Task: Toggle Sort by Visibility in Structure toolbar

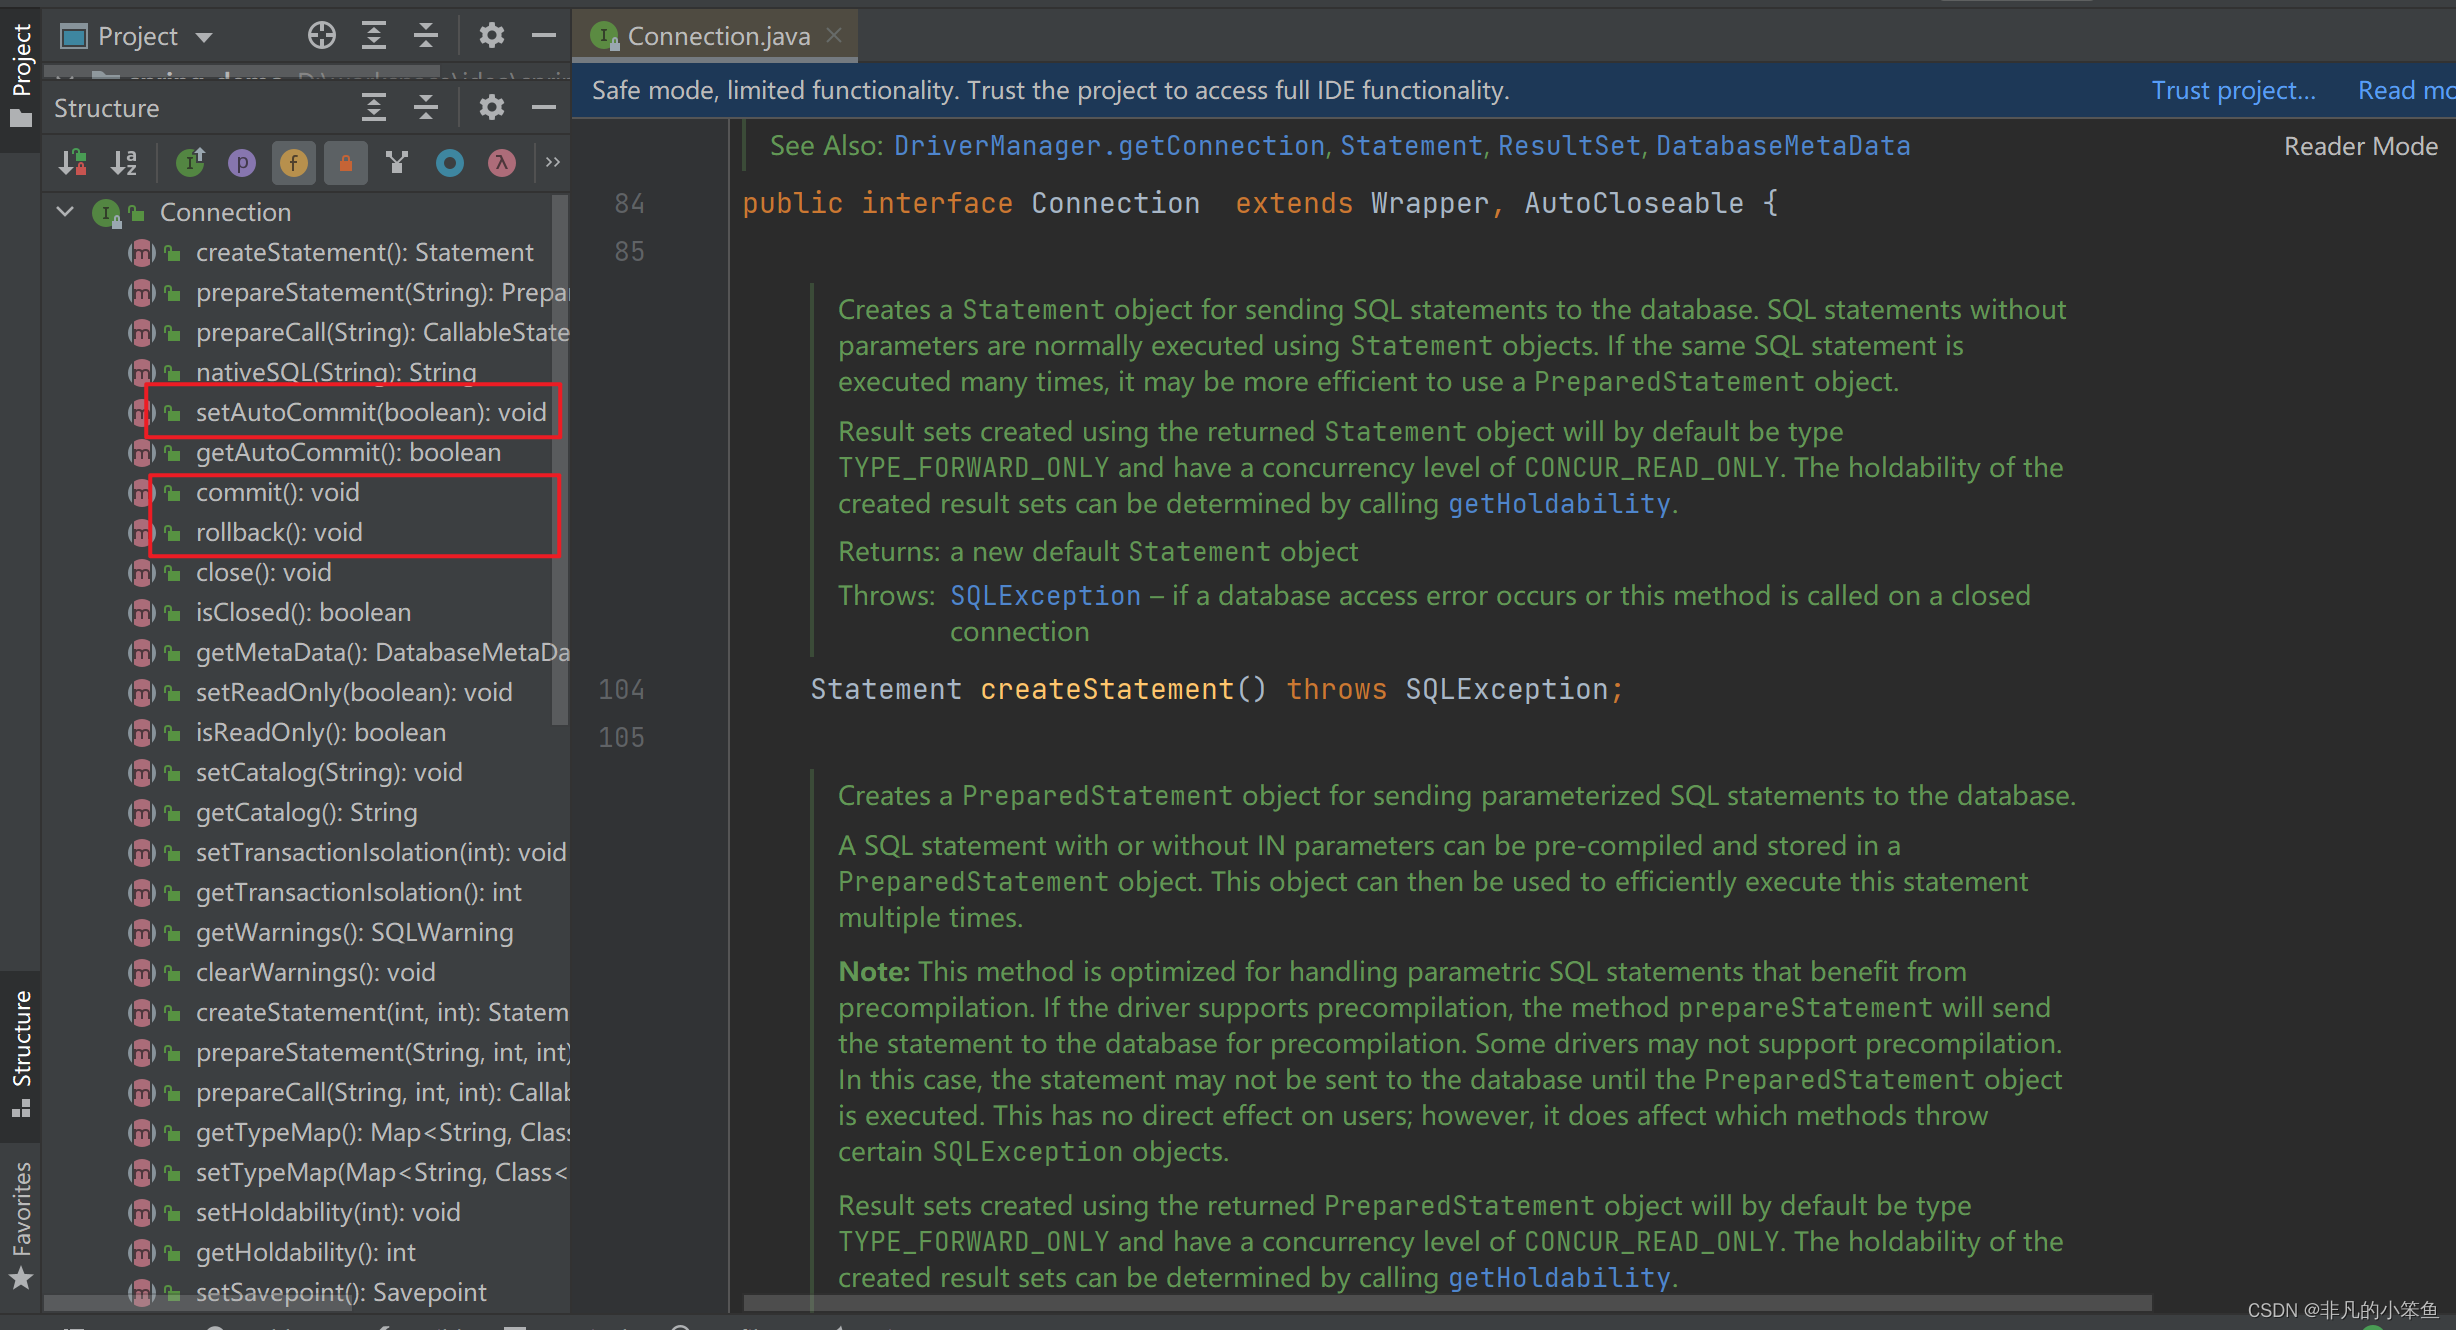Action: pyautogui.click(x=72, y=162)
